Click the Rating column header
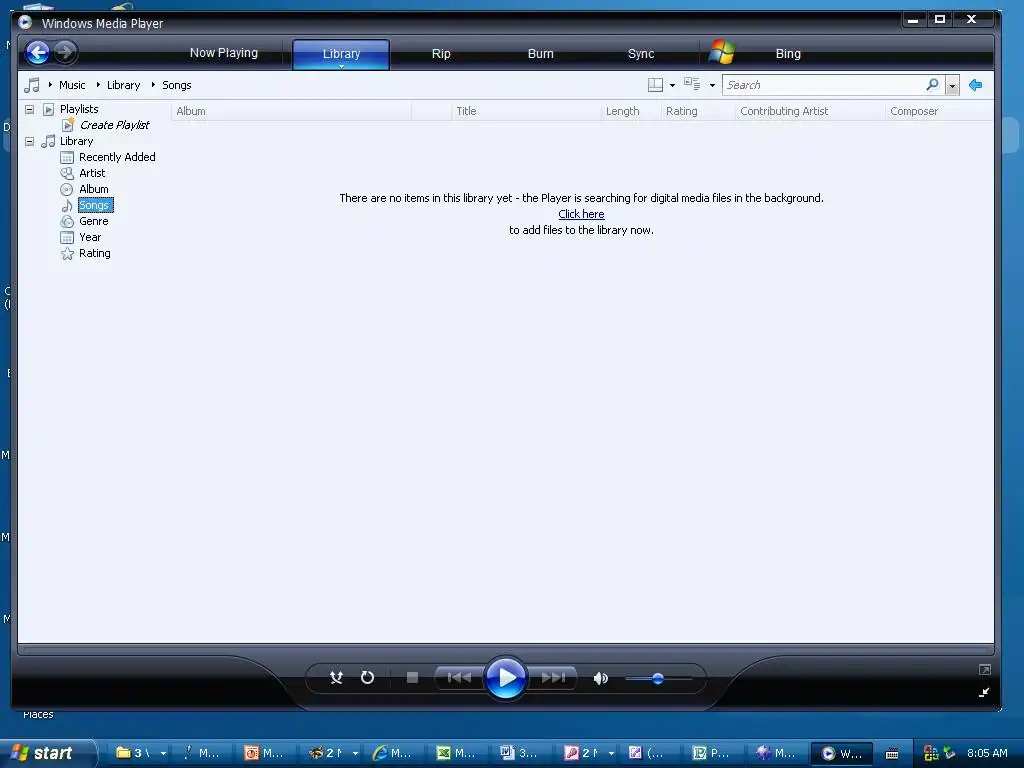1024x768 pixels. [x=698, y=111]
